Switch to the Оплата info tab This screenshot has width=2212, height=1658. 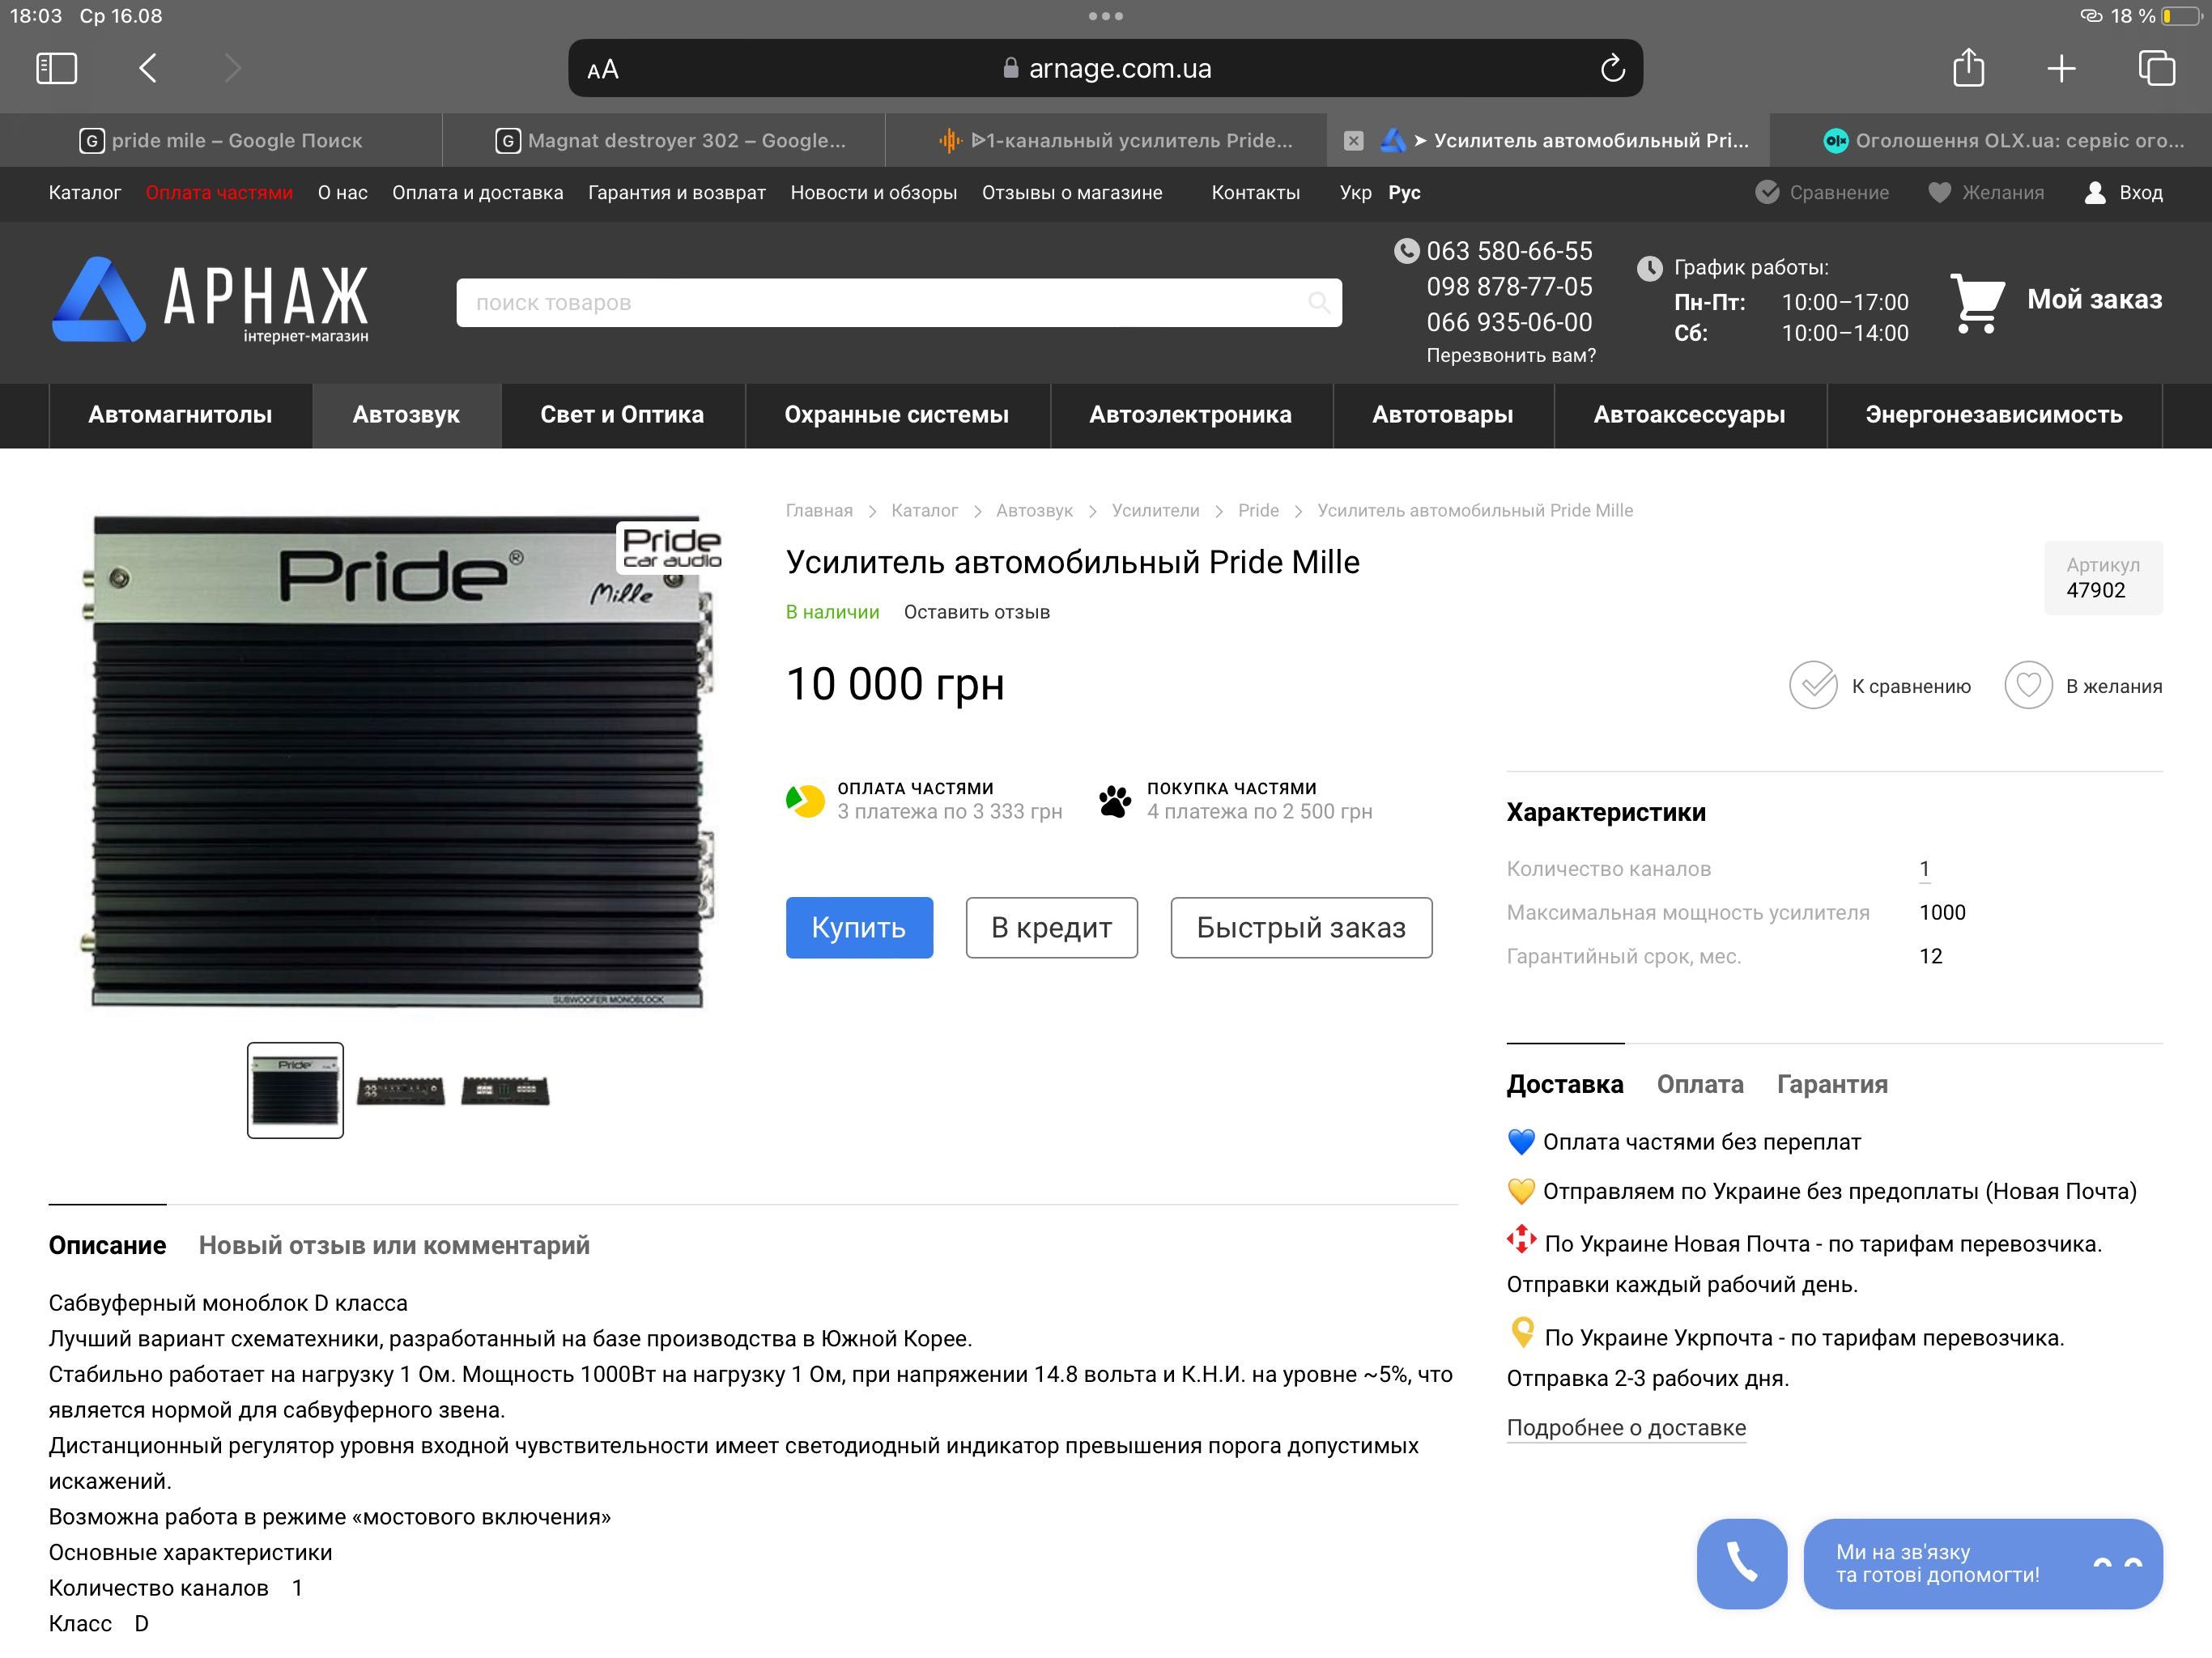pyautogui.click(x=1700, y=1085)
